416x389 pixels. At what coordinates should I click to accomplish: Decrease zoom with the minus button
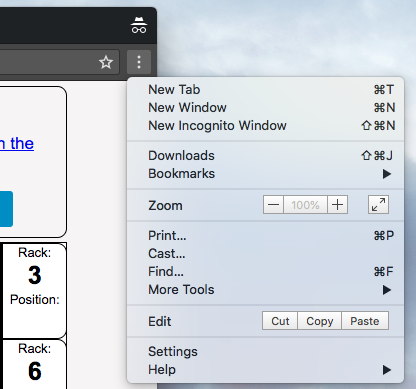pos(273,205)
